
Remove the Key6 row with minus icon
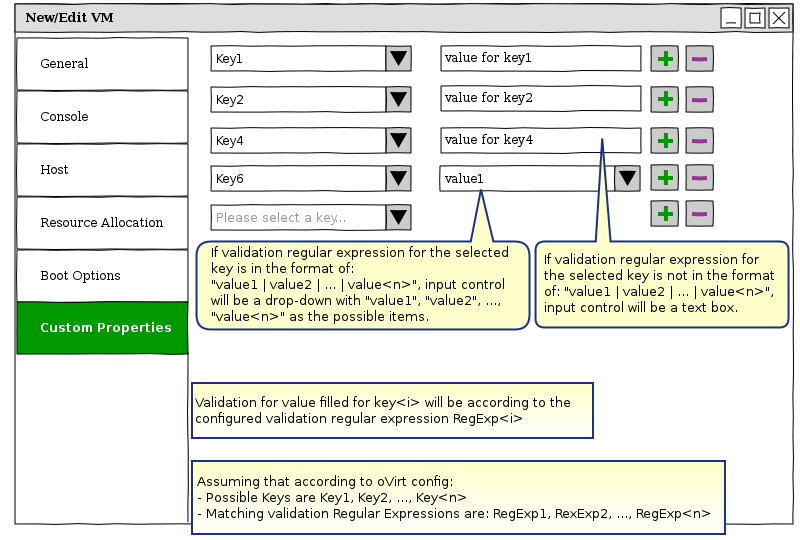click(x=699, y=179)
